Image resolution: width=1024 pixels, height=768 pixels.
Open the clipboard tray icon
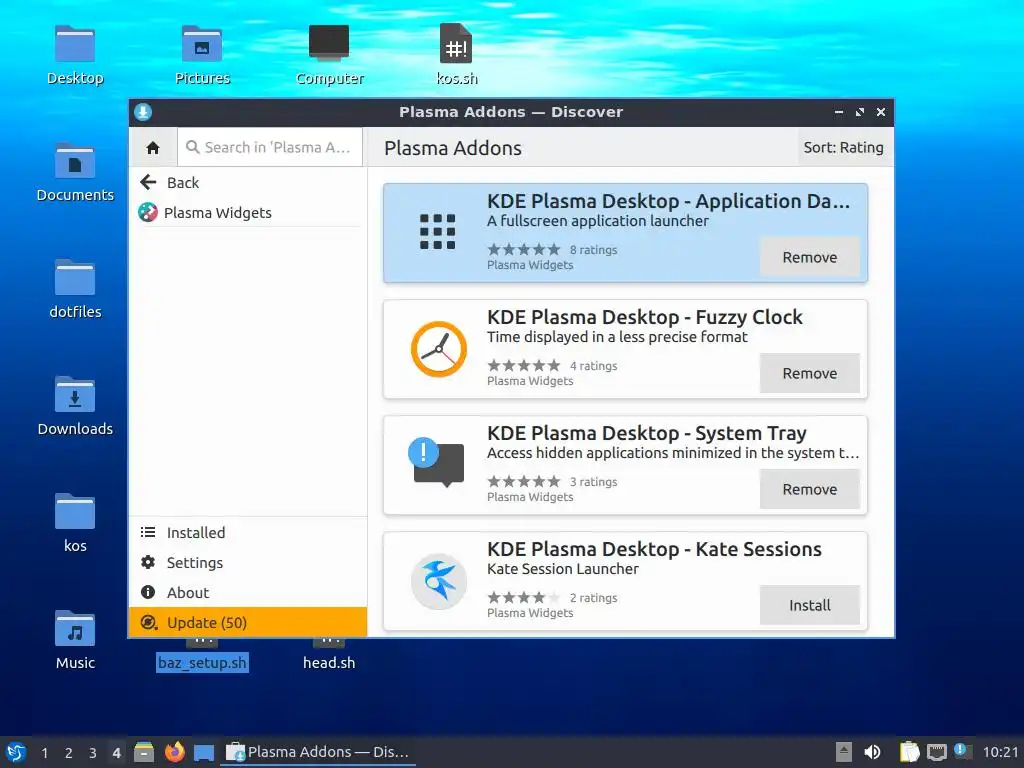909,752
